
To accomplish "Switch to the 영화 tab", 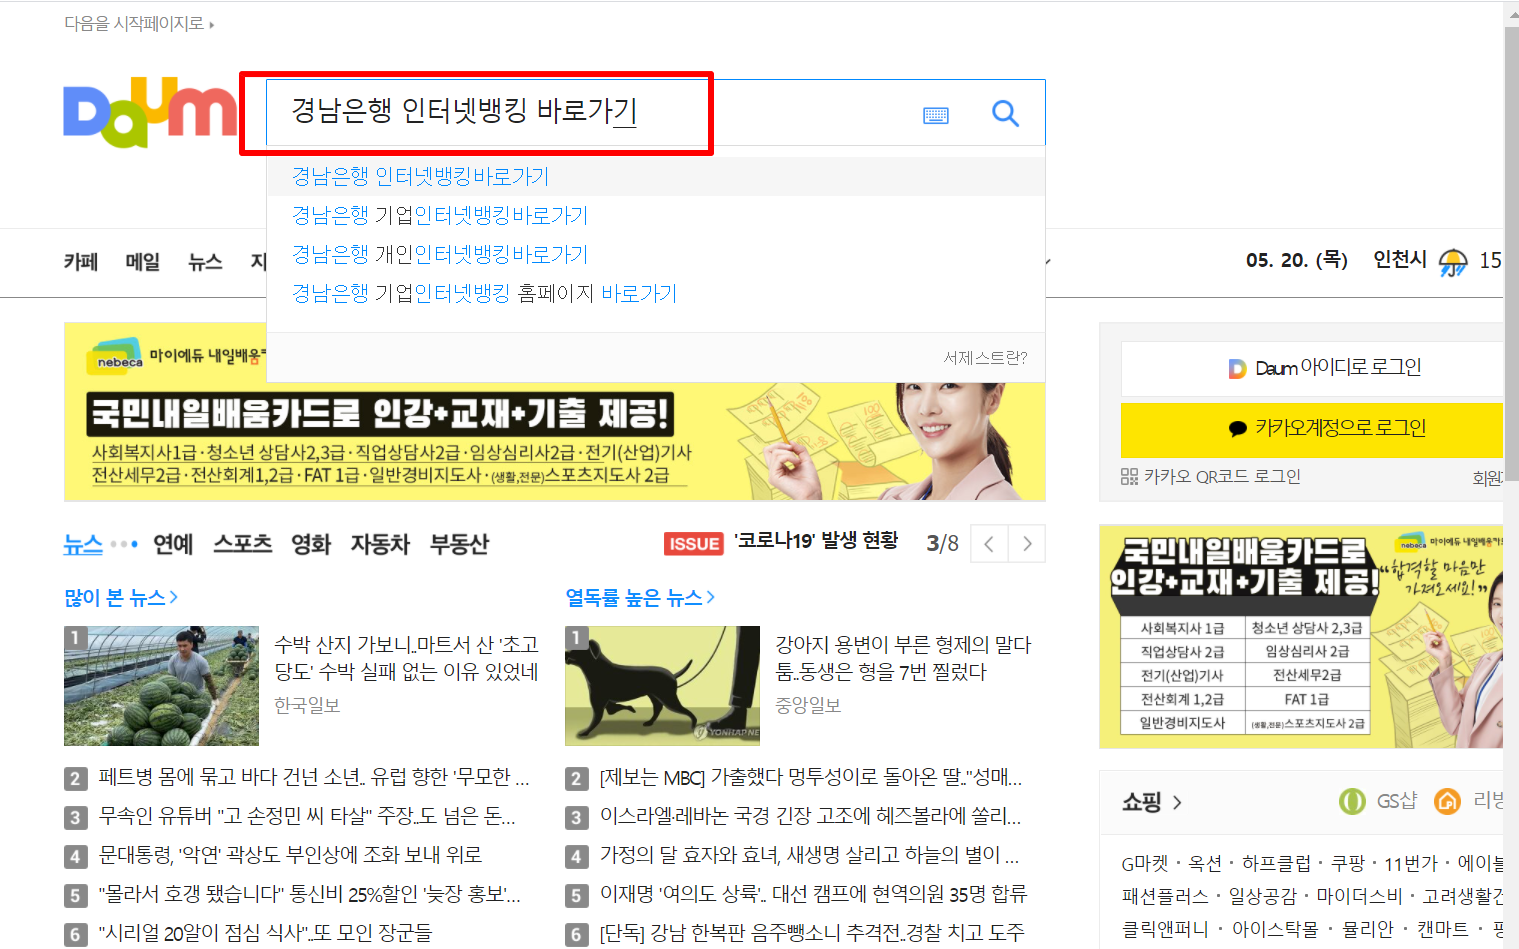I will point(311,544).
